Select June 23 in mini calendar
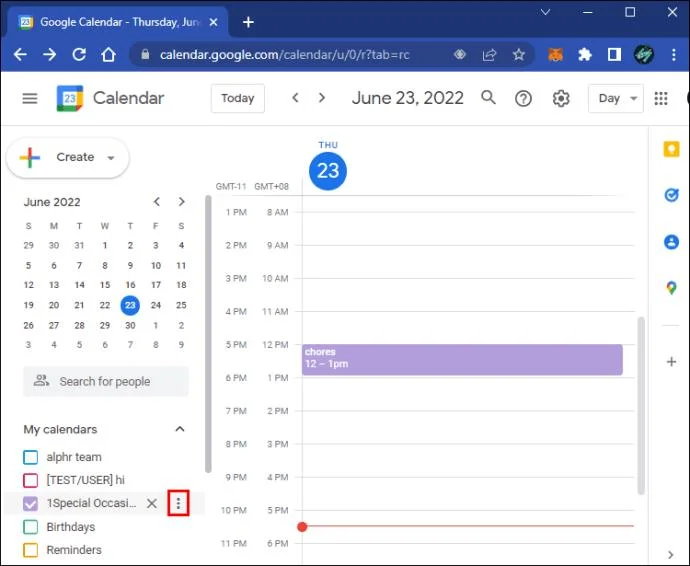 coord(130,305)
